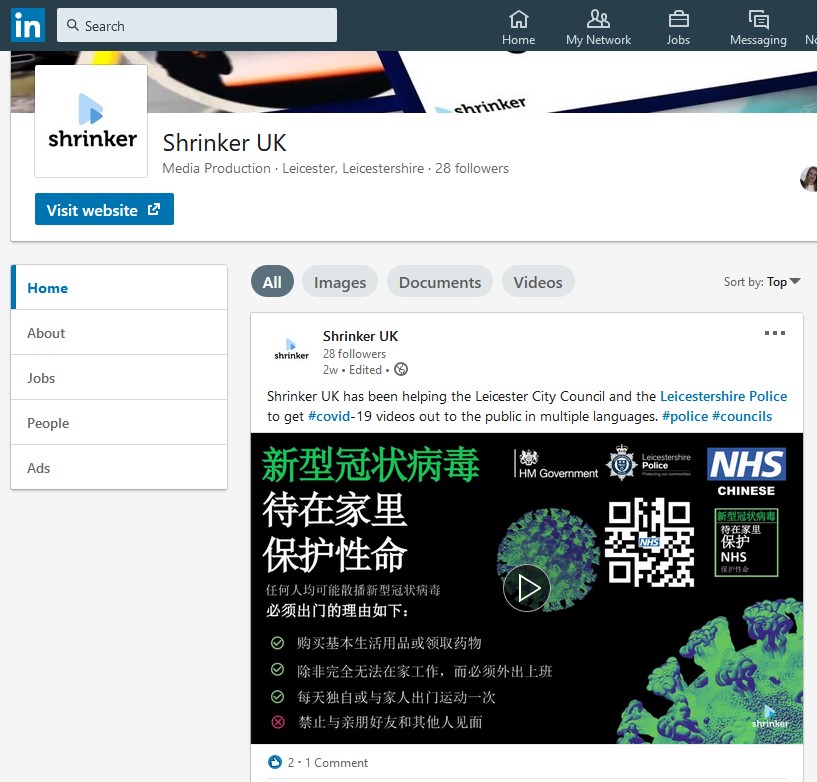817x782 pixels.
Task: Click the #police hashtag
Action: point(685,416)
